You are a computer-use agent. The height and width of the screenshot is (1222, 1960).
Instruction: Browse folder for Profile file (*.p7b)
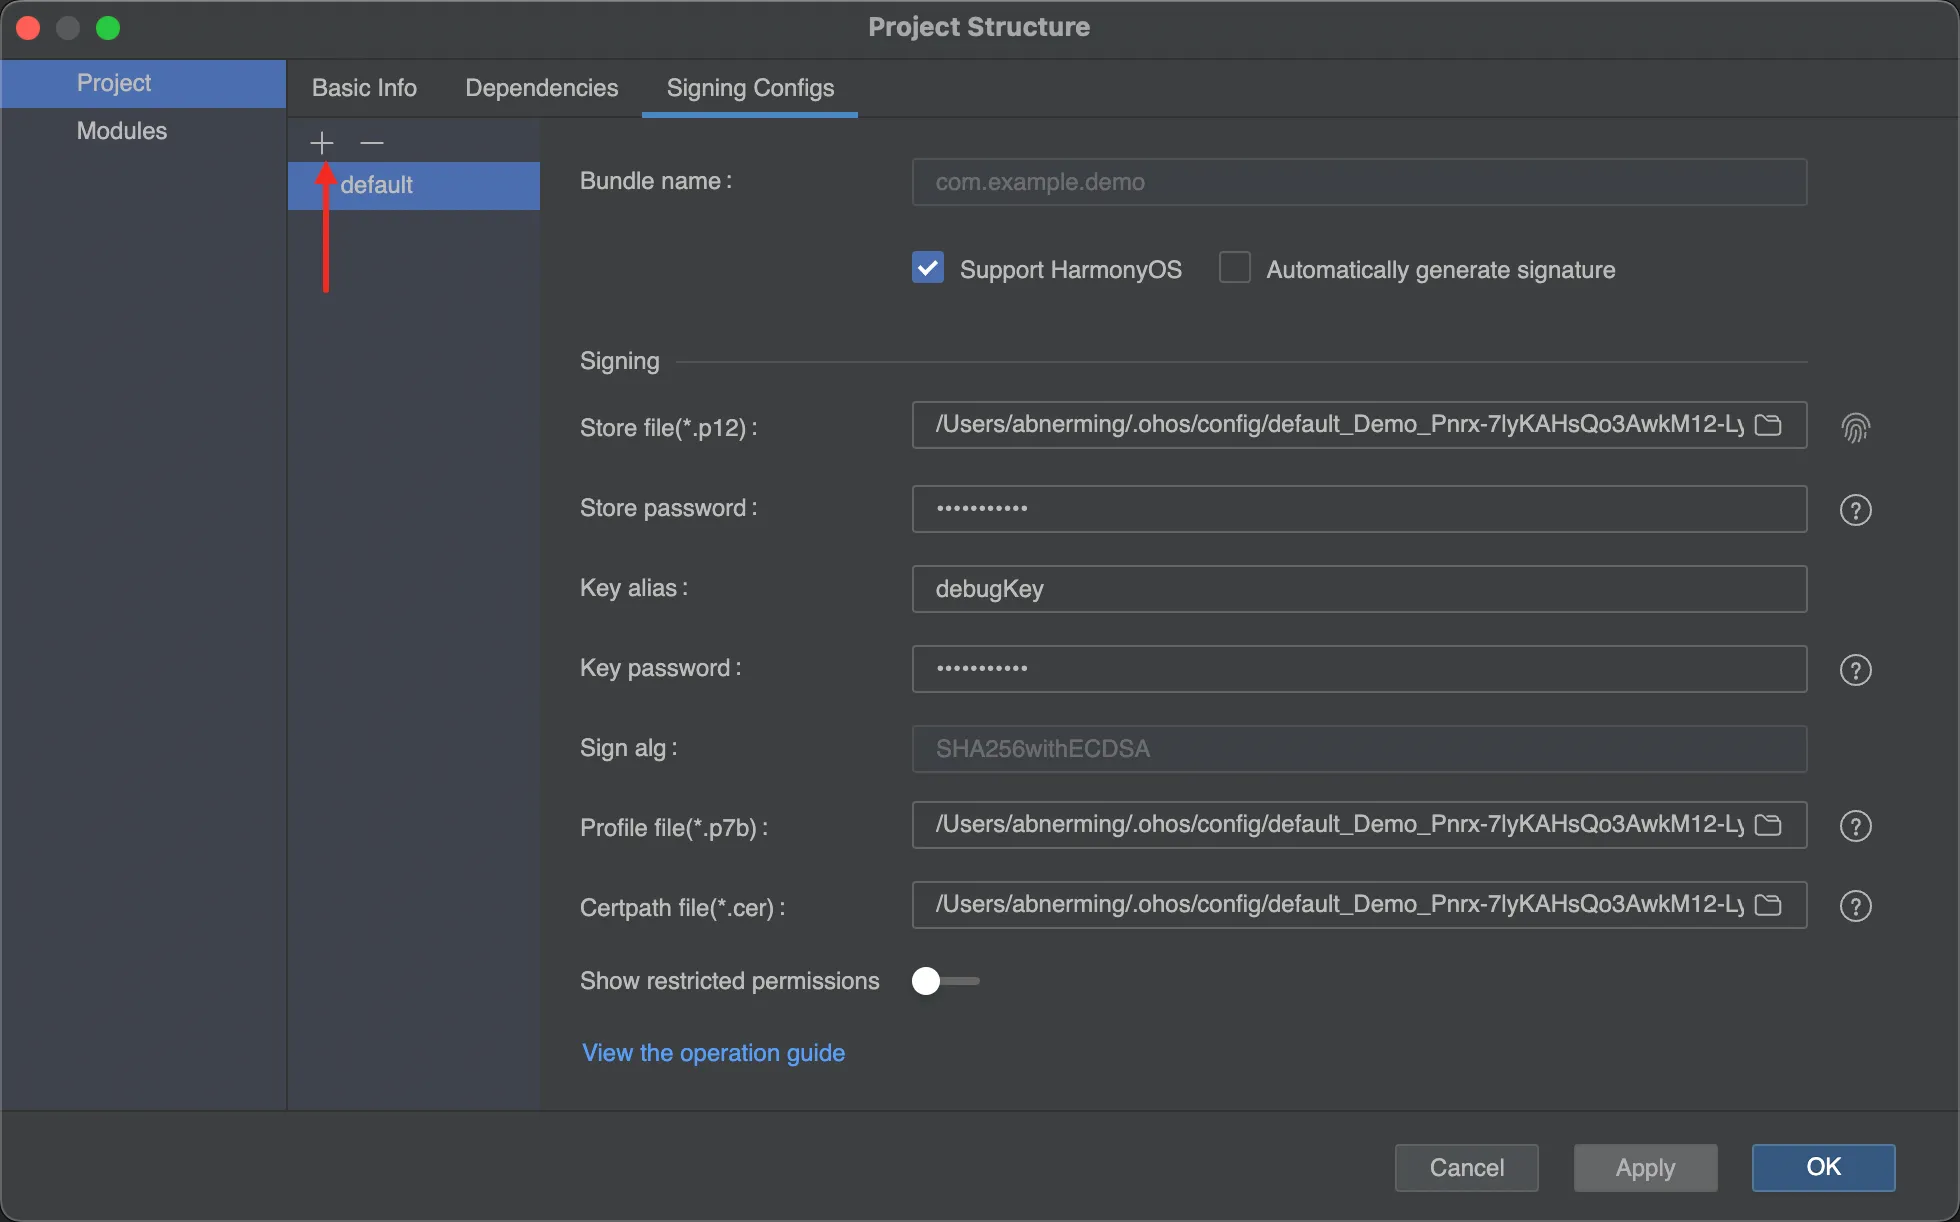point(1768,825)
